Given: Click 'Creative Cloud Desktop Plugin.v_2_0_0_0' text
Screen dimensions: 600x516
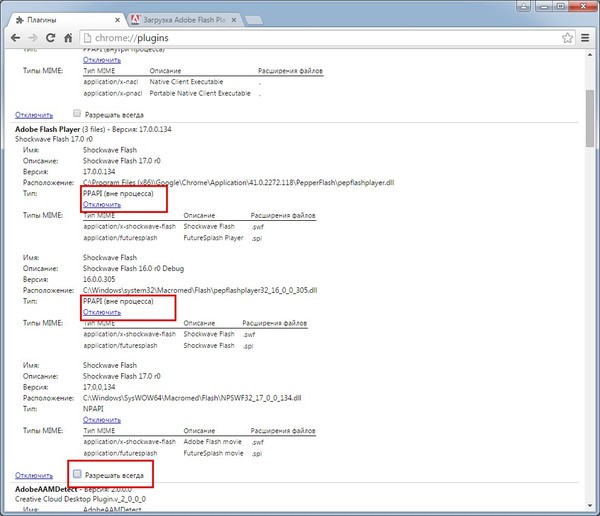Looking at the screenshot, I should 80,500.
